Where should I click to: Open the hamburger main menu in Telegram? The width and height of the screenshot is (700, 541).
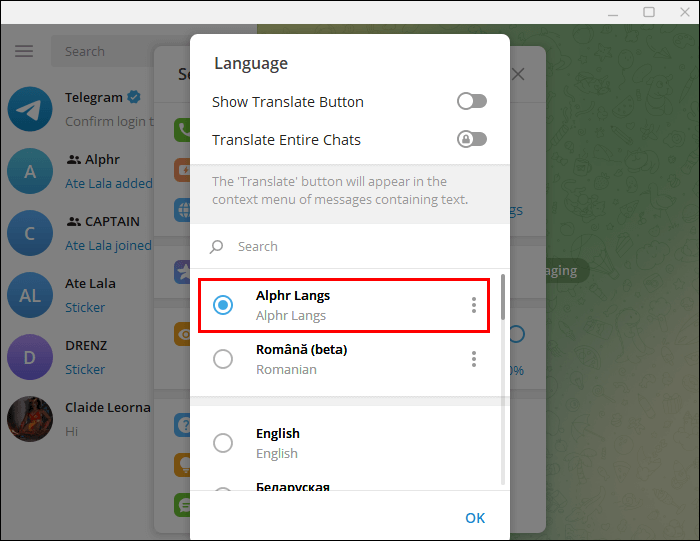point(24,51)
